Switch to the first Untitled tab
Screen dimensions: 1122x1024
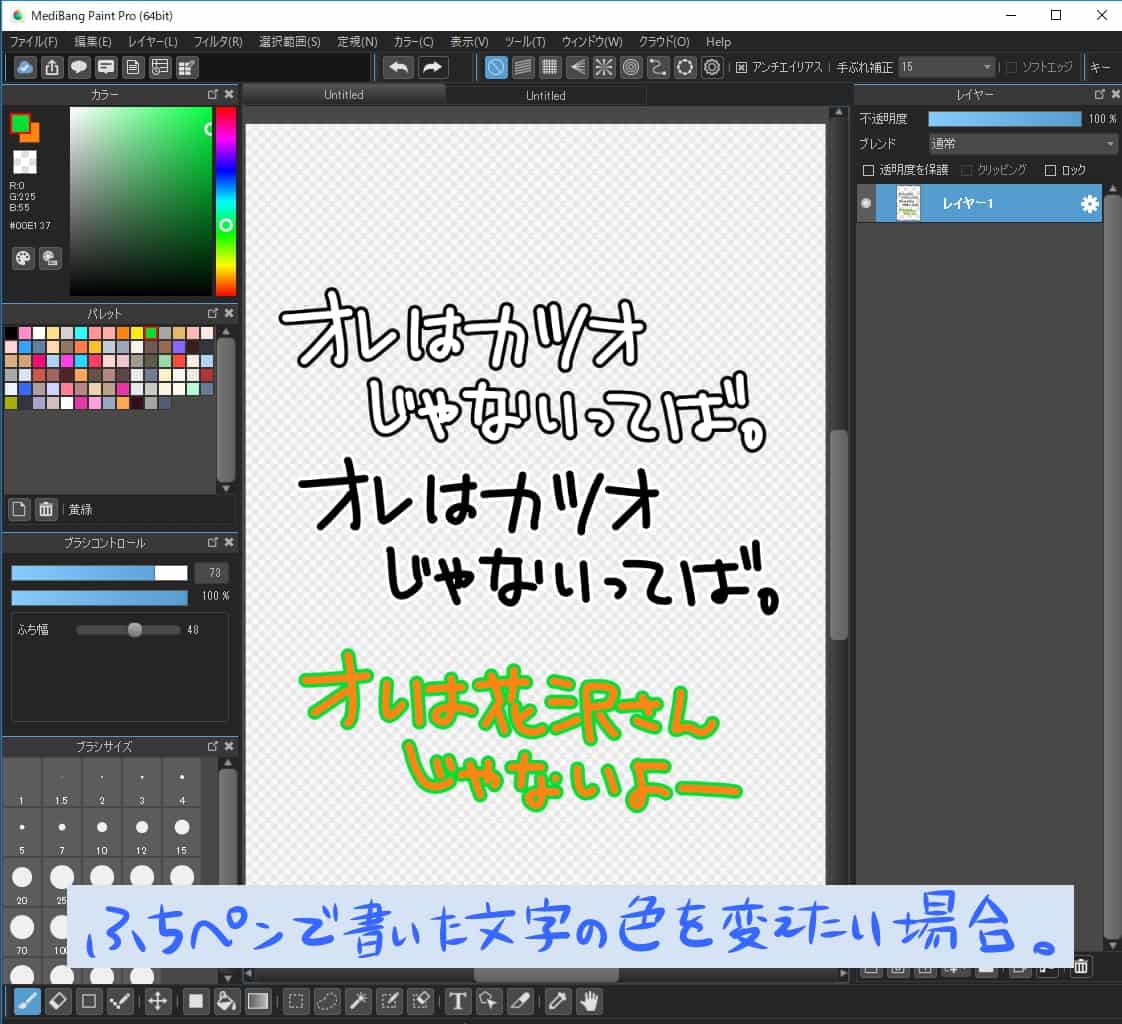343,94
